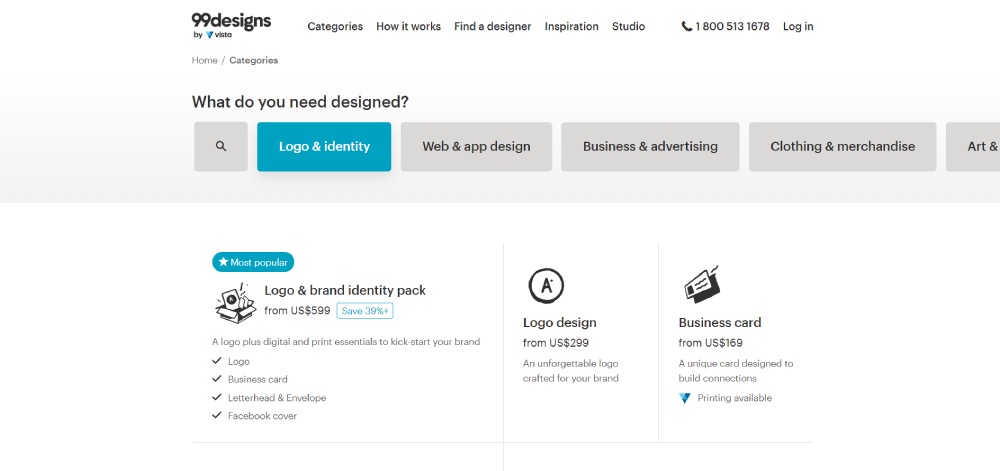Click the Home breadcrumb link
Screen dimensions: 1000x471
coord(204,61)
